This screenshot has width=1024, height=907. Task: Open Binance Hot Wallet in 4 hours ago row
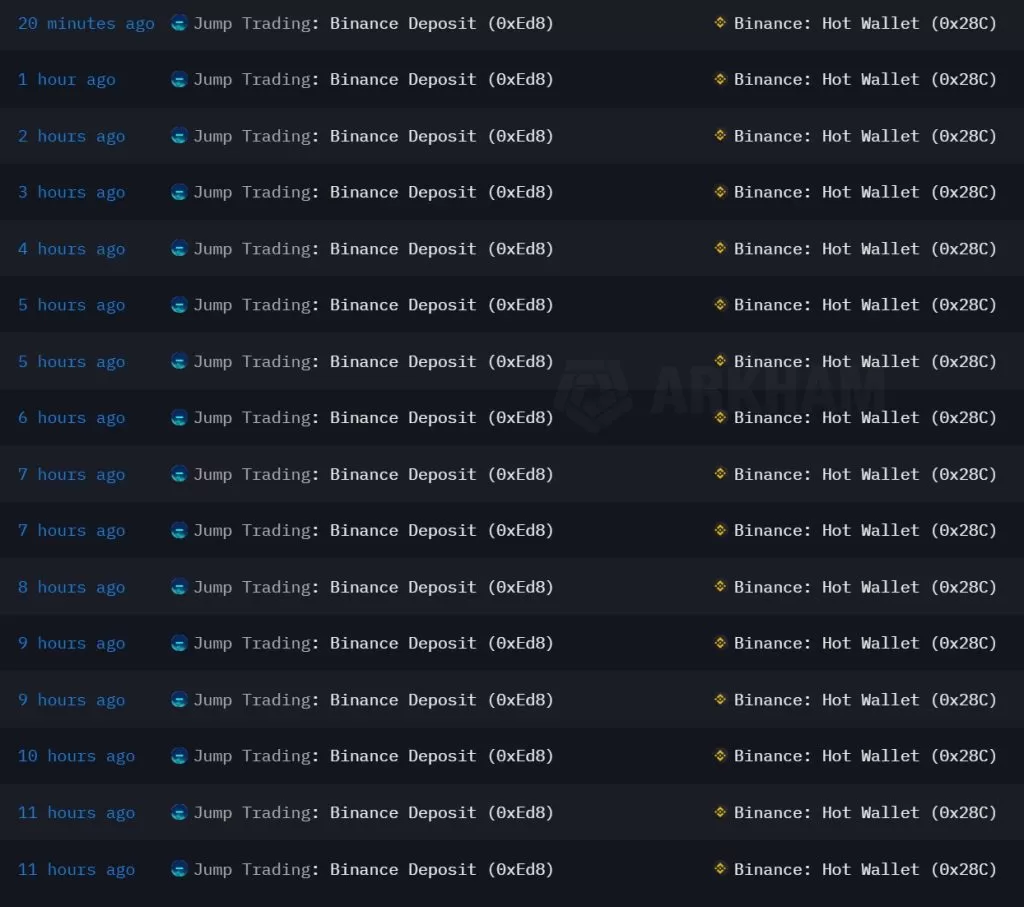tap(865, 249)
